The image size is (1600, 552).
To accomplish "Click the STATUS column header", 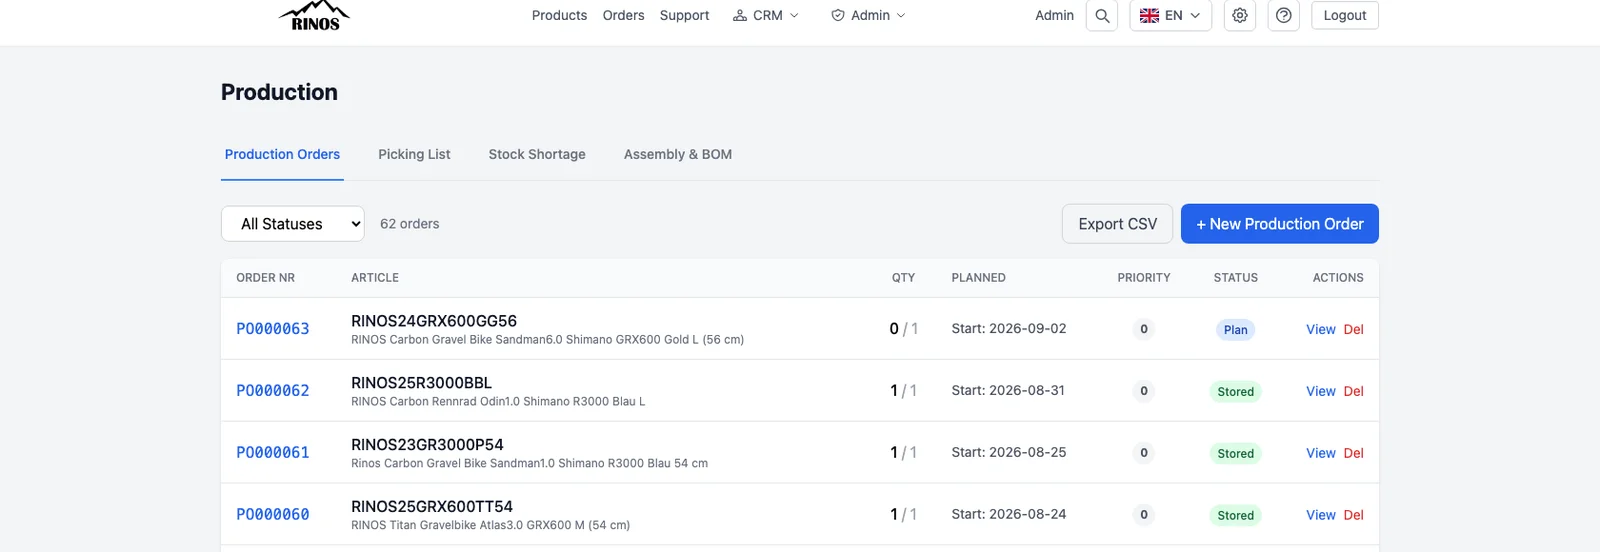I will pyautogui.click(x=1236, y=278).
